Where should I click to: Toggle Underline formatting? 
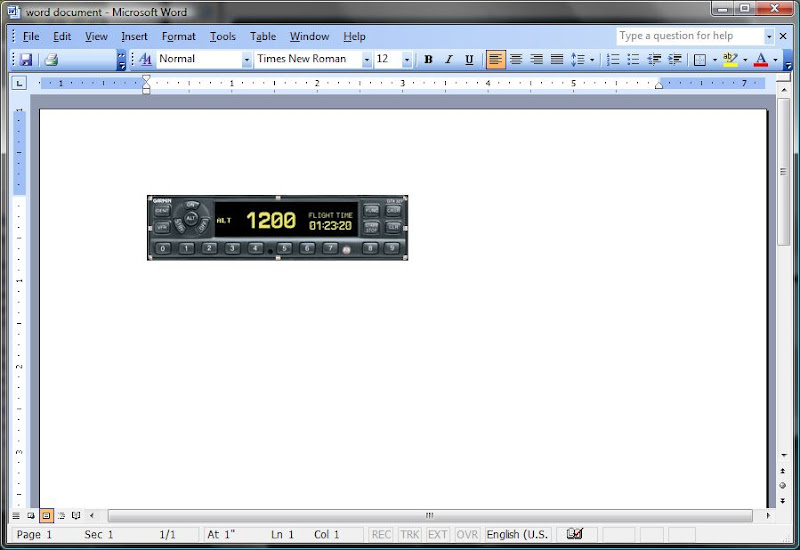click(x=469, y=60)
